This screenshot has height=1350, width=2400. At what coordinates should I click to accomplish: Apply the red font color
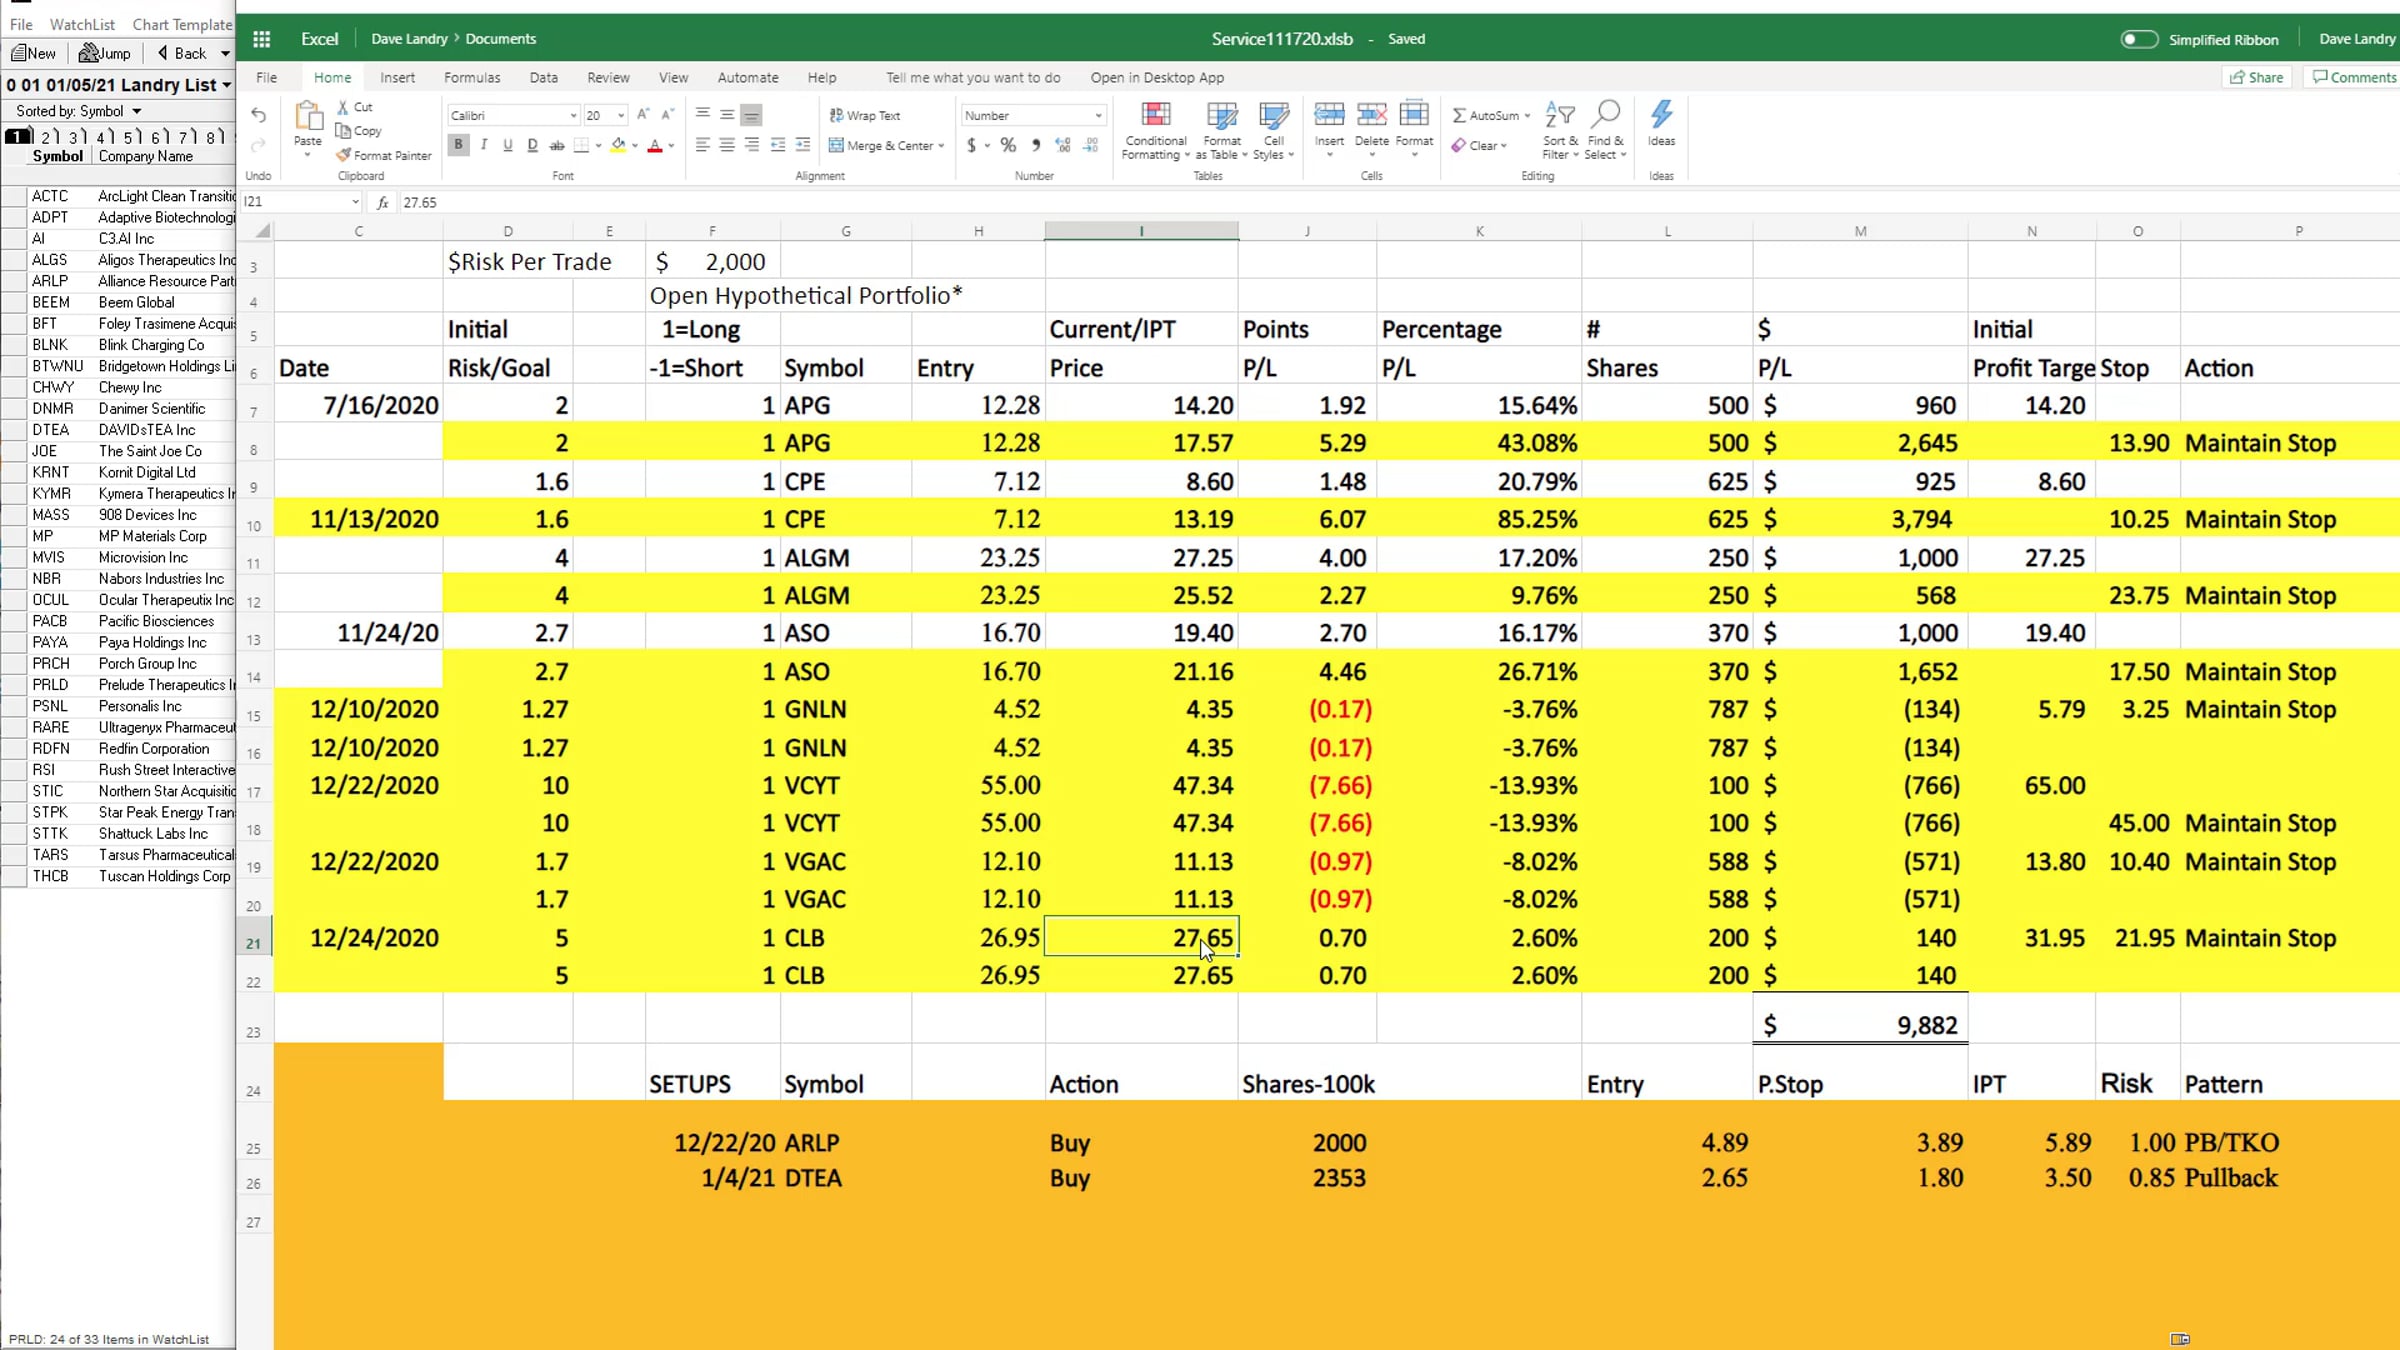(x=655, y=145)
